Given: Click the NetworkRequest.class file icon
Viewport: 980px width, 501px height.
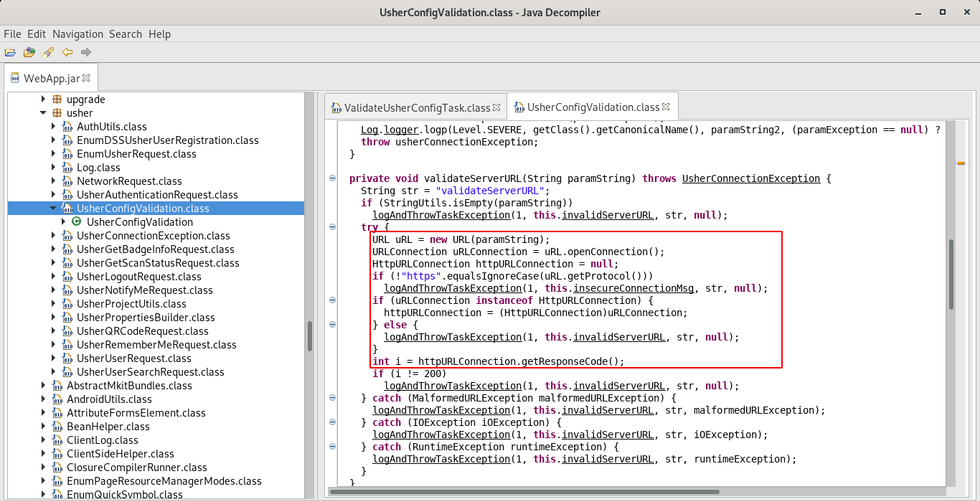Looking at the screenshot, I should pyautogui.click(x=68, y=181).
